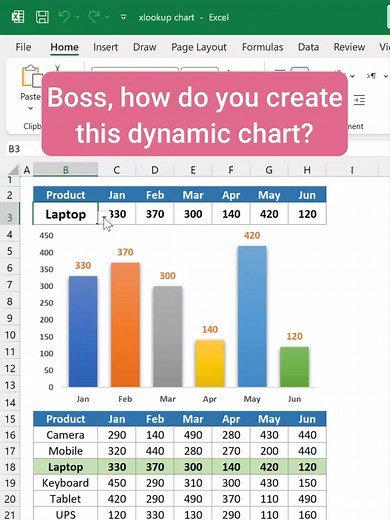
Task: Switch to the Insert tab
Action: (x=105, y=47)
